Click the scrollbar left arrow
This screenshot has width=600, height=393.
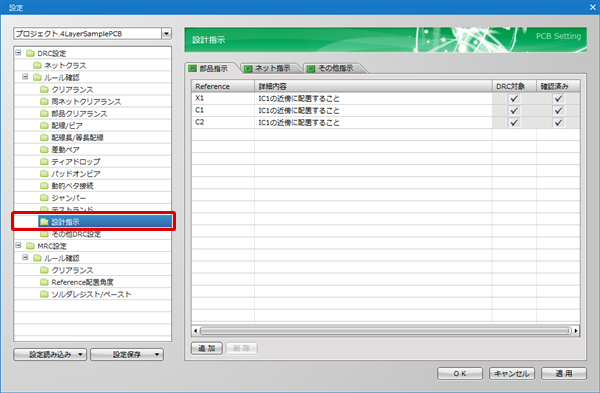(x=196, y=331)
